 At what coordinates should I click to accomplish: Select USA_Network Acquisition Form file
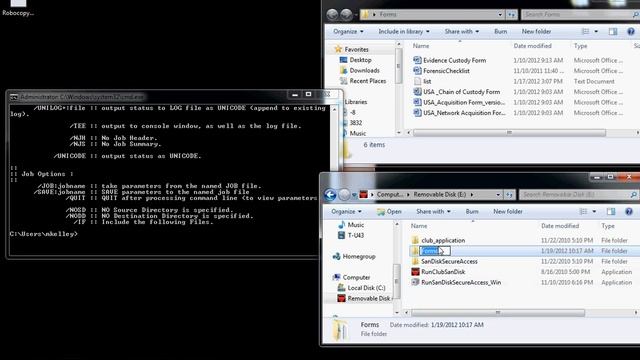click(464, 113)
